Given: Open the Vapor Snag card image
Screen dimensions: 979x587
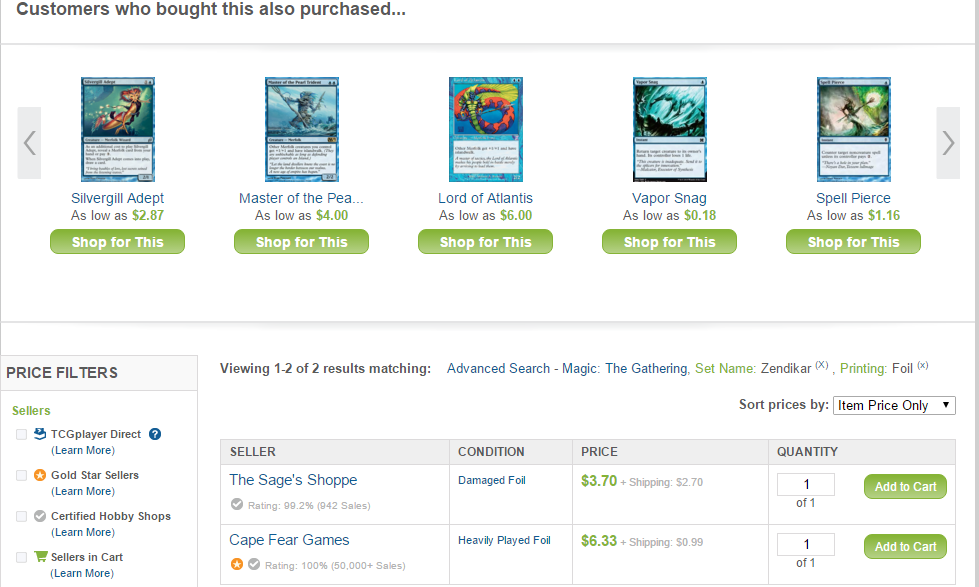Looking at the screenshot, I should [x=670, y=129].
